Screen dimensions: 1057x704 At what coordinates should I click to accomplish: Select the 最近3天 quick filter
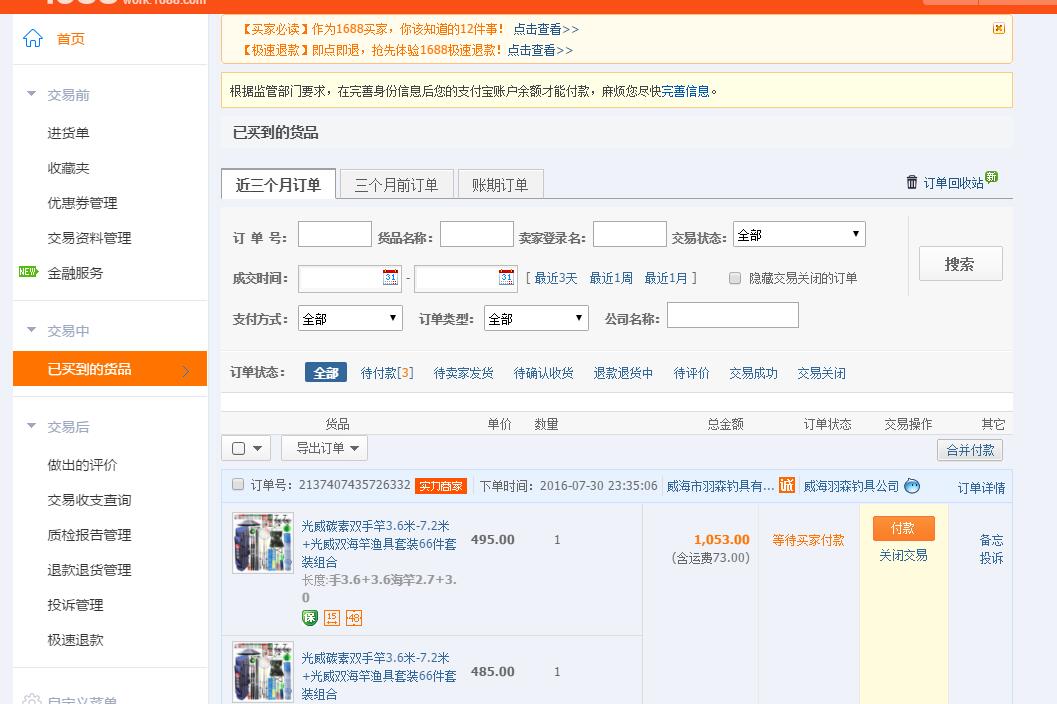555,278
